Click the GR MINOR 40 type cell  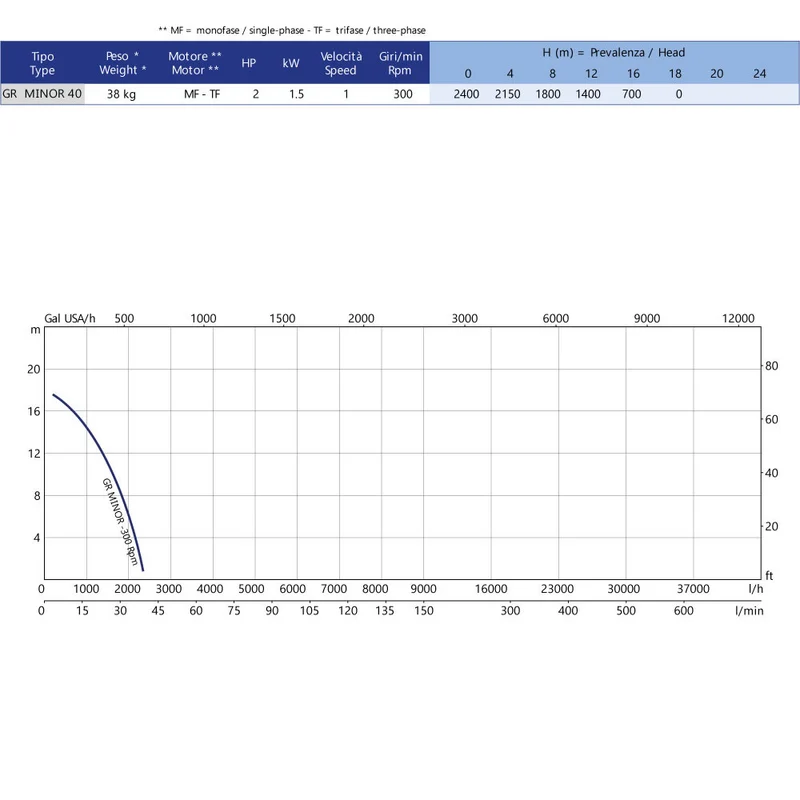click(x=42, y=94)
